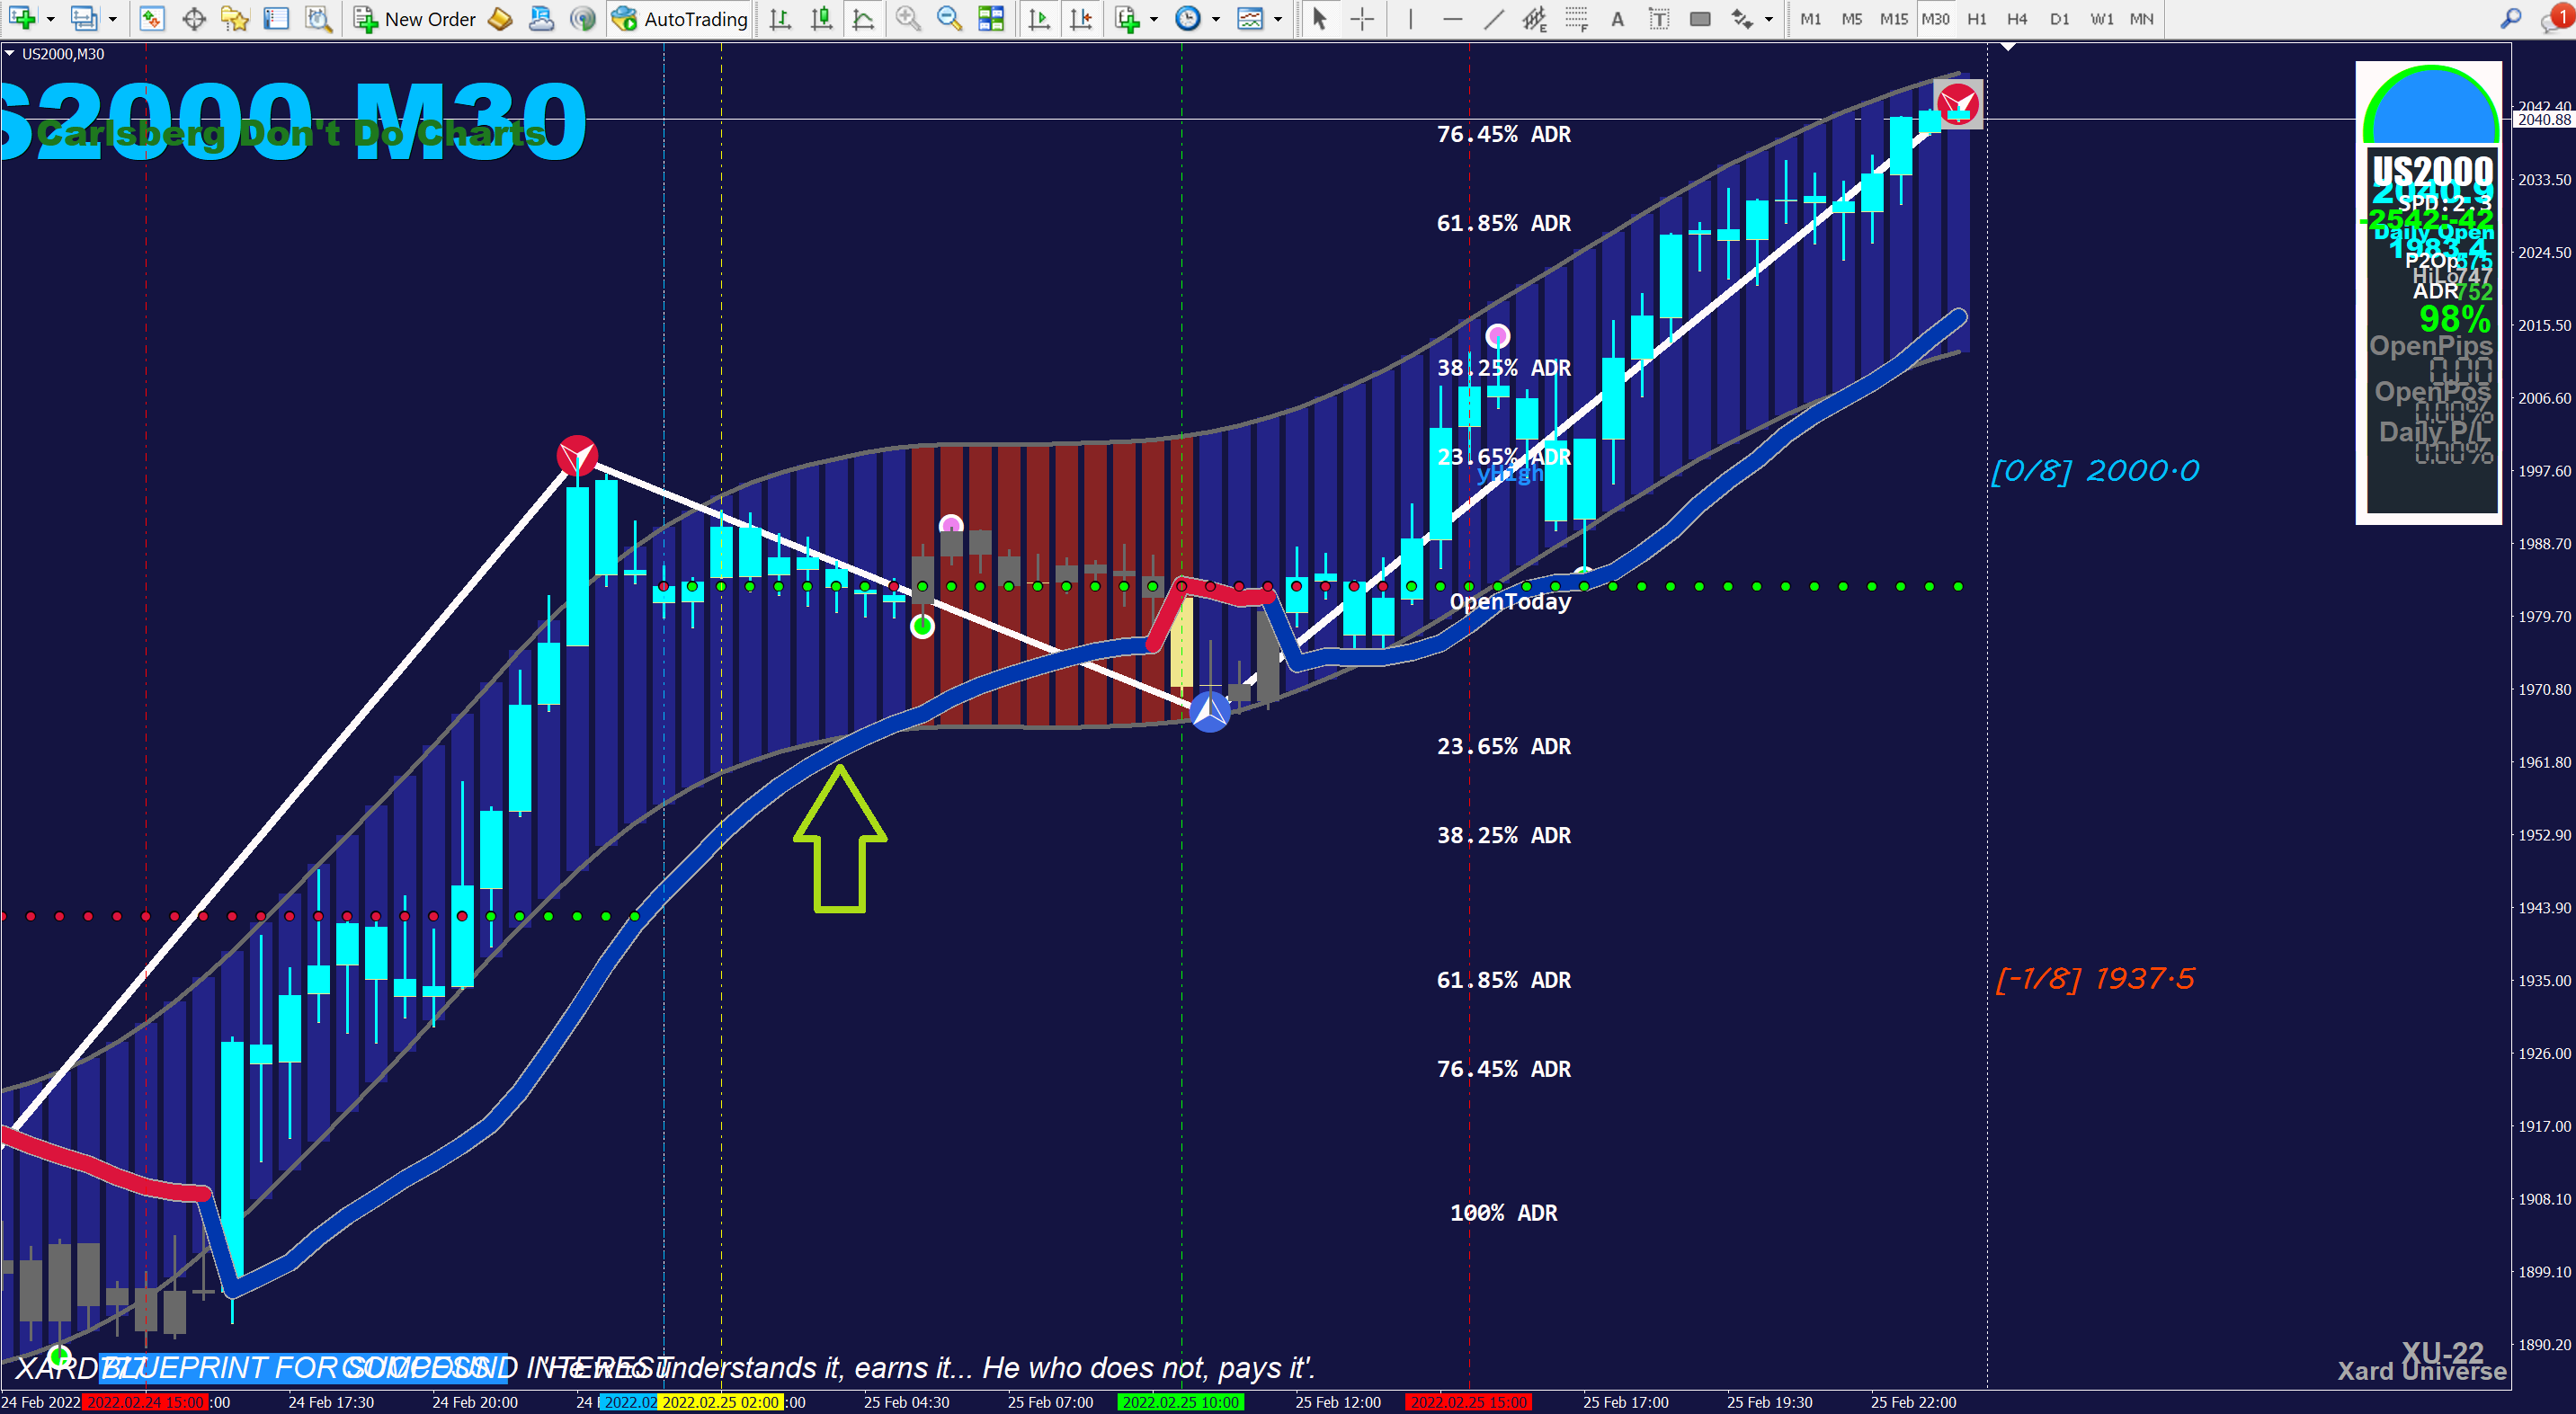
Task: Open the Templates dropdown arrow
Action: (1278, 19)
